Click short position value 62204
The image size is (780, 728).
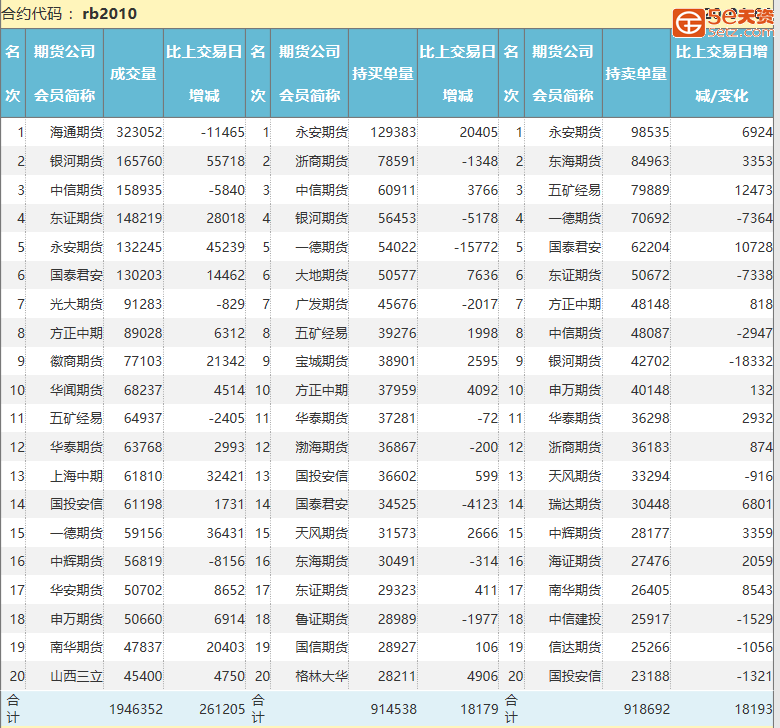coord(650,247)
